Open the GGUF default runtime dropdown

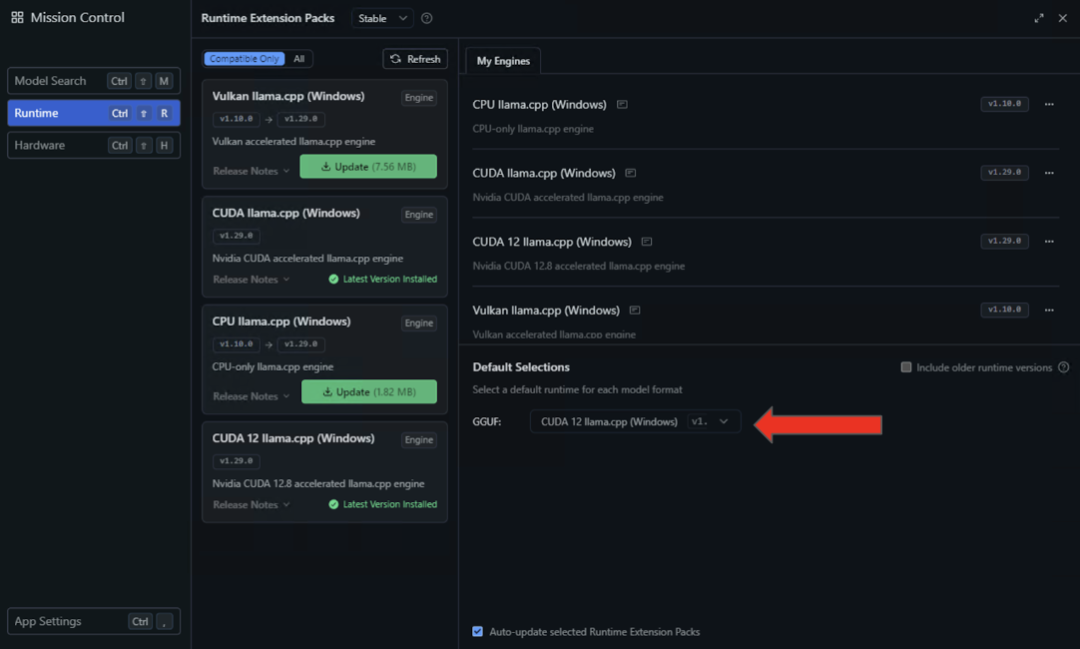(635, 422)
